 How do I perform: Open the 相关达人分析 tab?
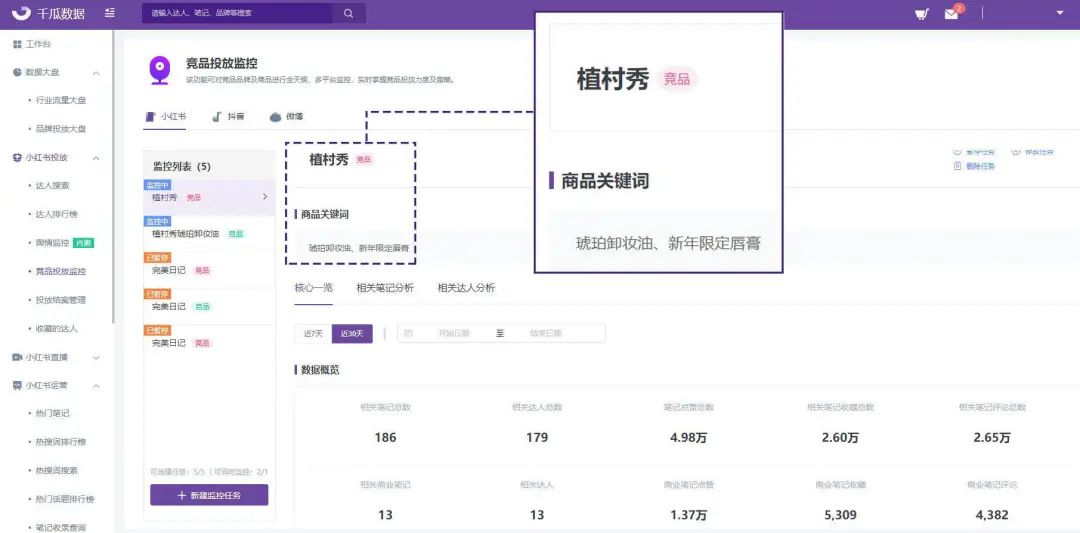(466, 288)
